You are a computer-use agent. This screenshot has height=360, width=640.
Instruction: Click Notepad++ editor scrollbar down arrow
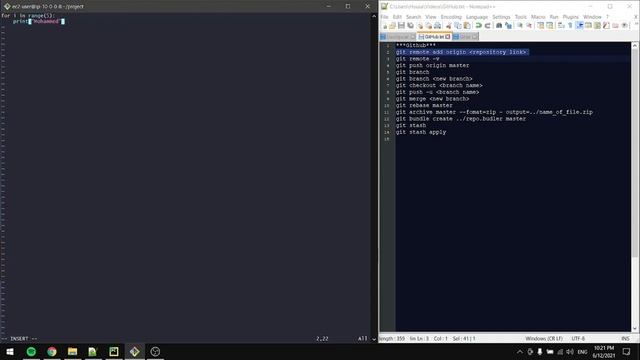pos(635,328)
